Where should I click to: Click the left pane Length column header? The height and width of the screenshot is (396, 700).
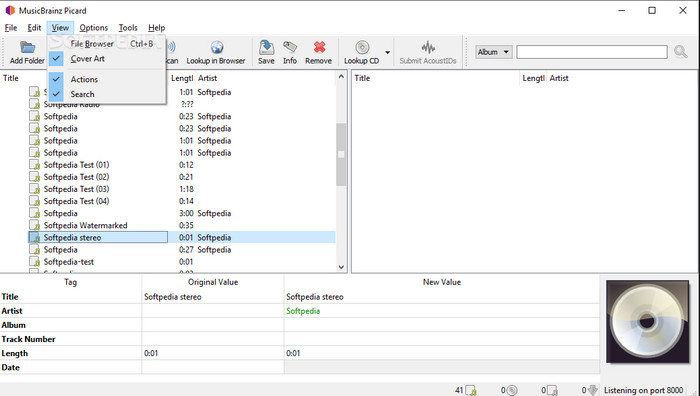pyautogui.click(x=182, y=78)
